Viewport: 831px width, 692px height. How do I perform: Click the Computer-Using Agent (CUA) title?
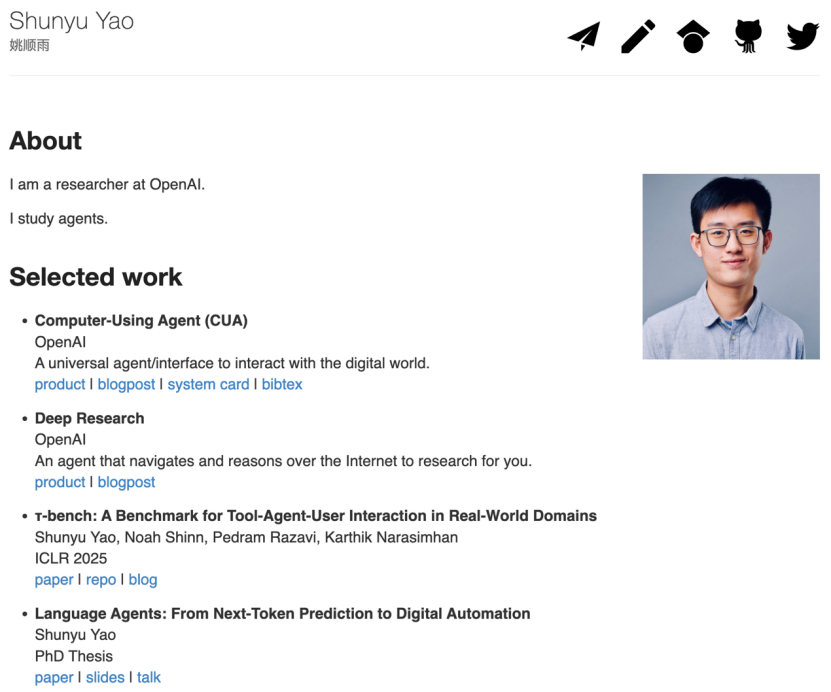pos(141,321)
